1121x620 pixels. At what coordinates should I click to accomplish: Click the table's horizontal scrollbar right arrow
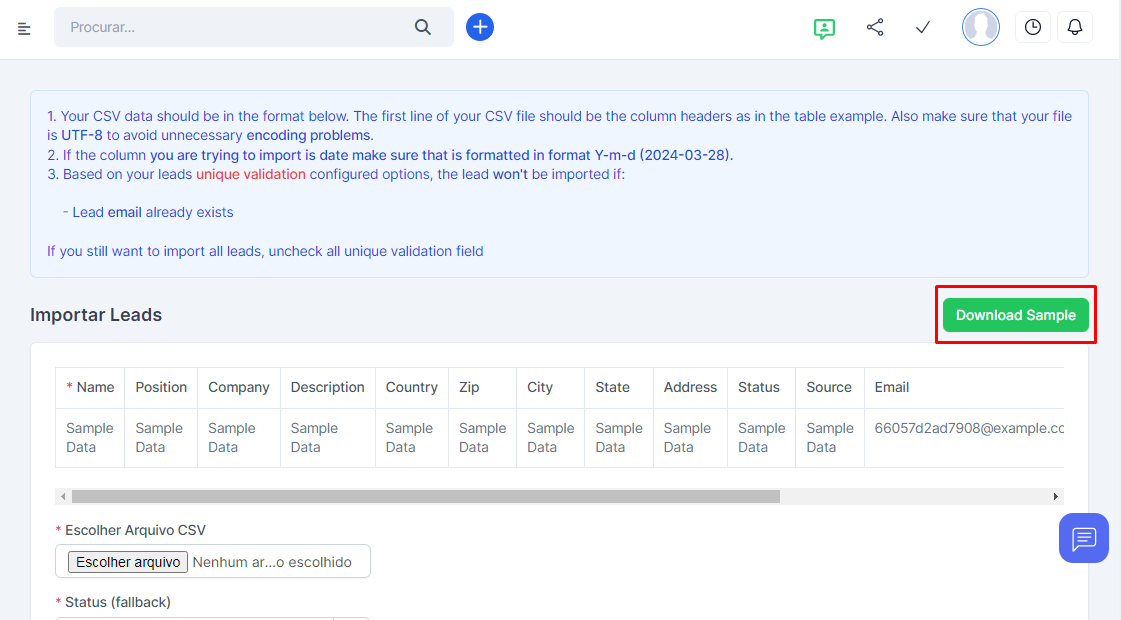(1055, 496)
